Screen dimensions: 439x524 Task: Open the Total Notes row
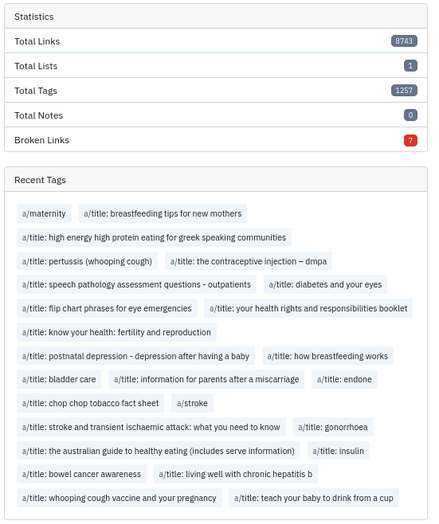216,115
